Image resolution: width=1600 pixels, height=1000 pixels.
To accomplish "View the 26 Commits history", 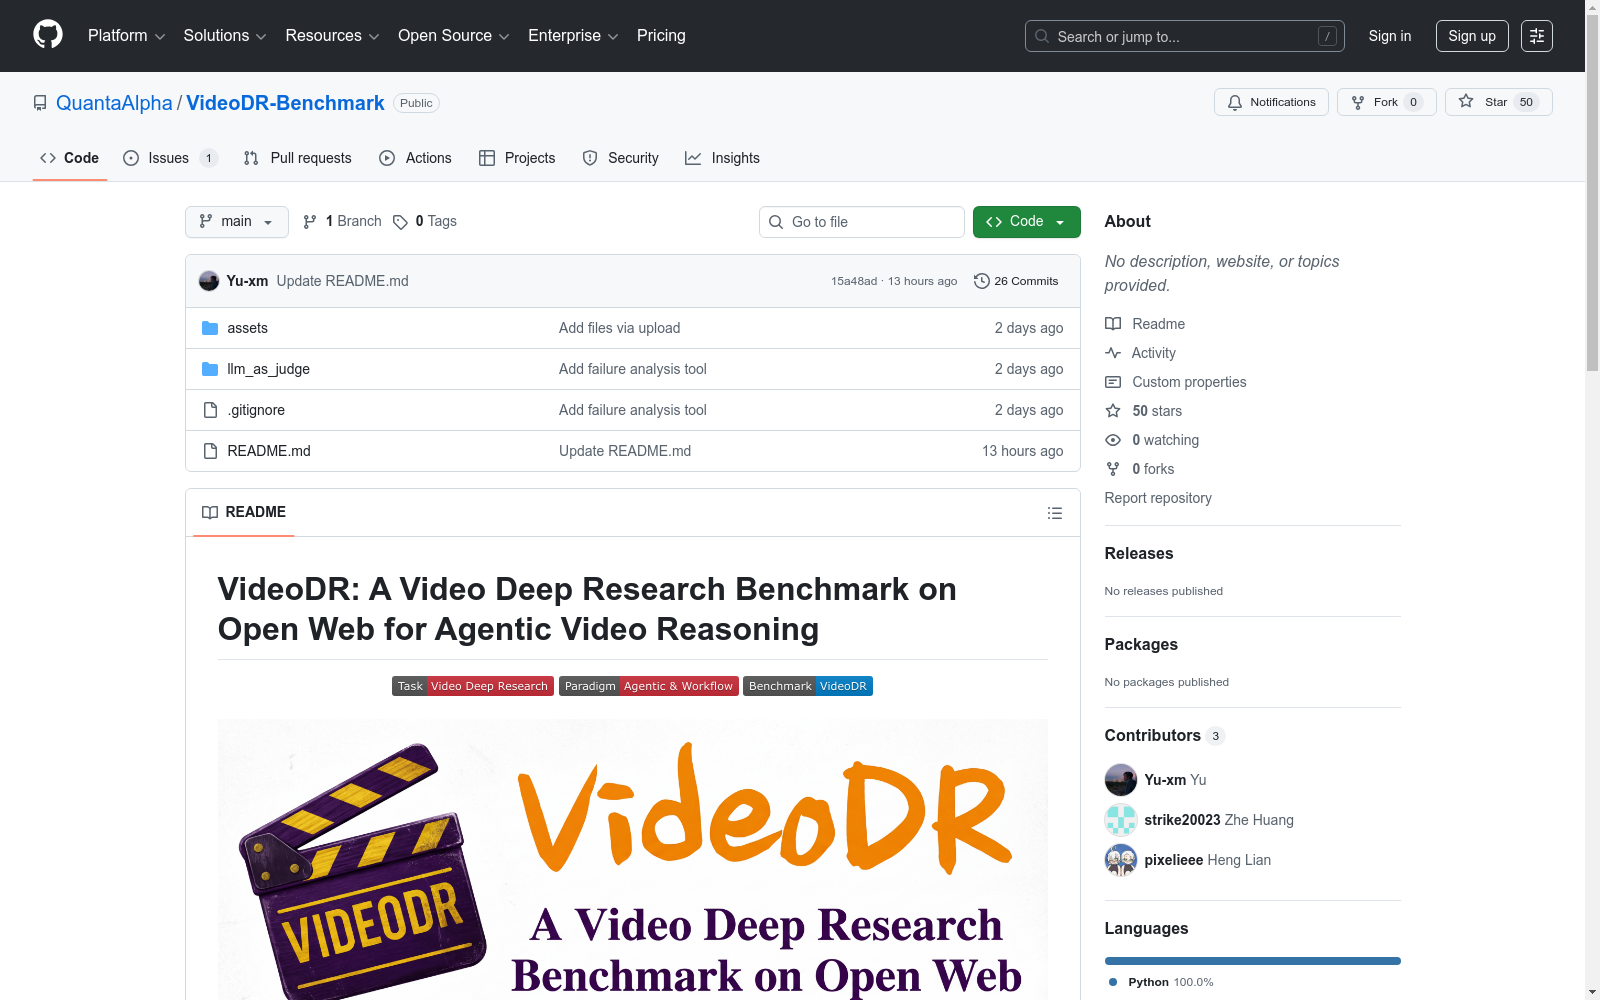I will coord(1017,281).
